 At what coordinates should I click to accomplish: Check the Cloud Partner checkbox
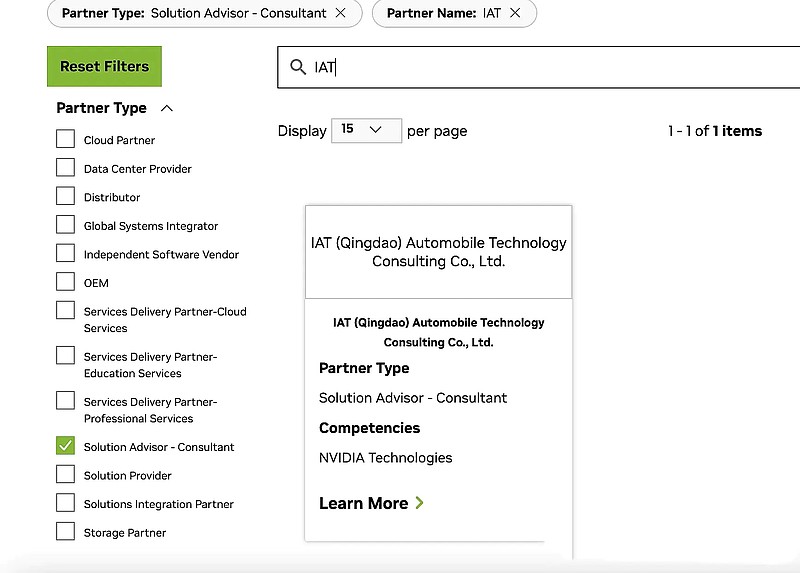coord(65,139)
